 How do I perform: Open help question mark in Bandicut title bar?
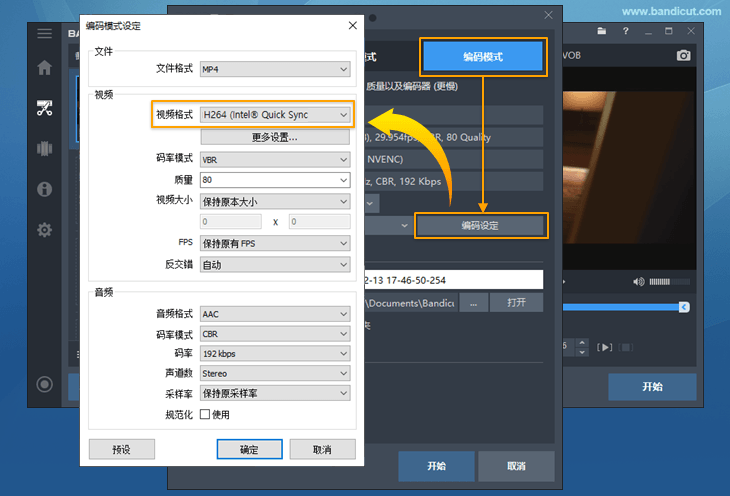coord(626,31)
